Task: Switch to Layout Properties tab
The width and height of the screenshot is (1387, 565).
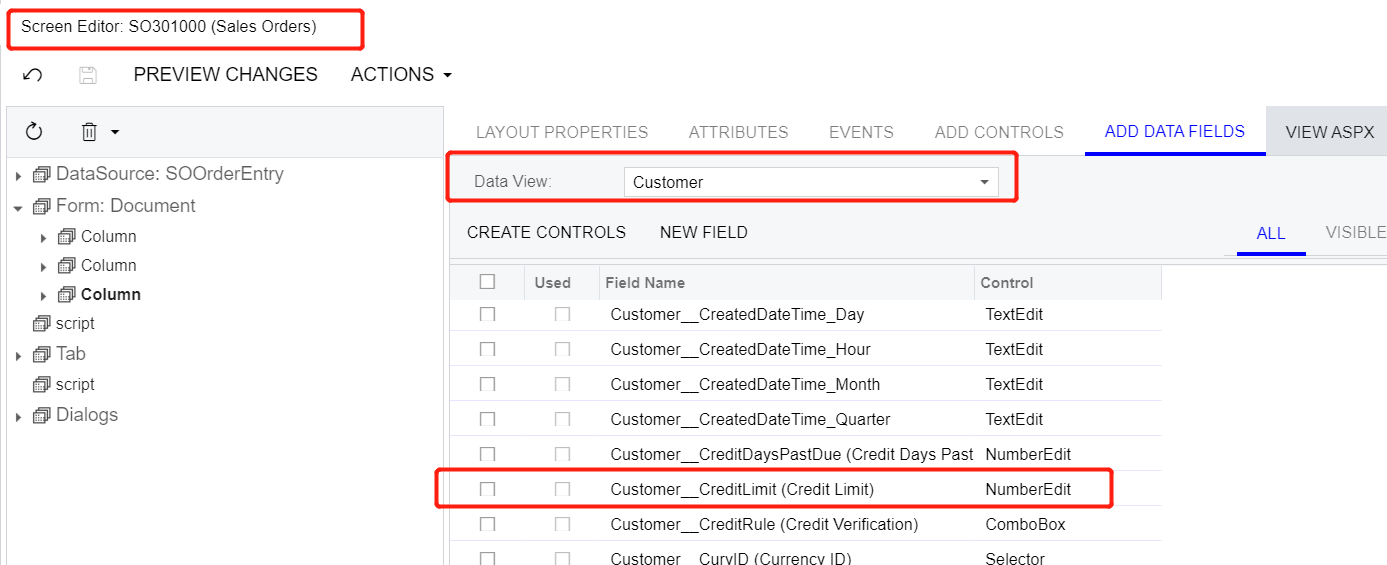Action: [x=562, y=132]
